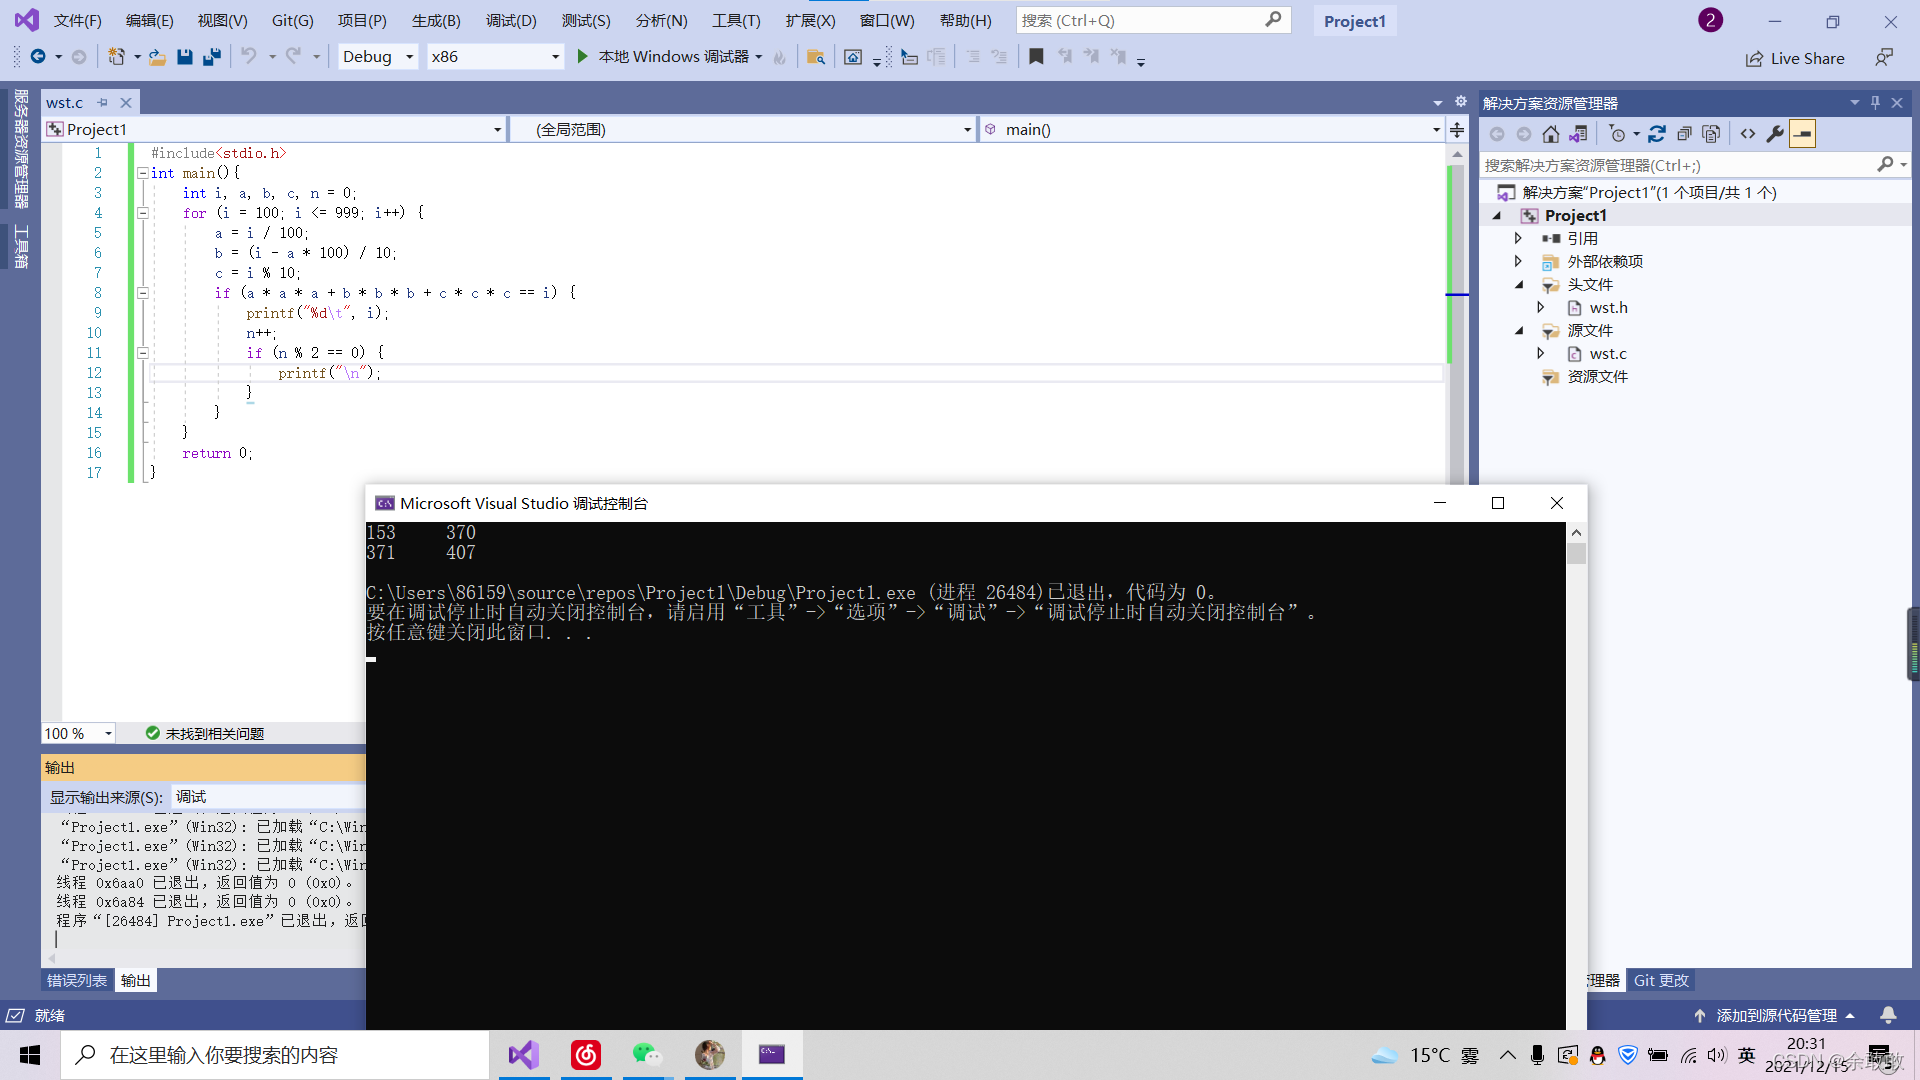The width and height of the screenshot is (1920, 1080).
Task: Click the WeChat taskbar icon
Action: 647,1055
